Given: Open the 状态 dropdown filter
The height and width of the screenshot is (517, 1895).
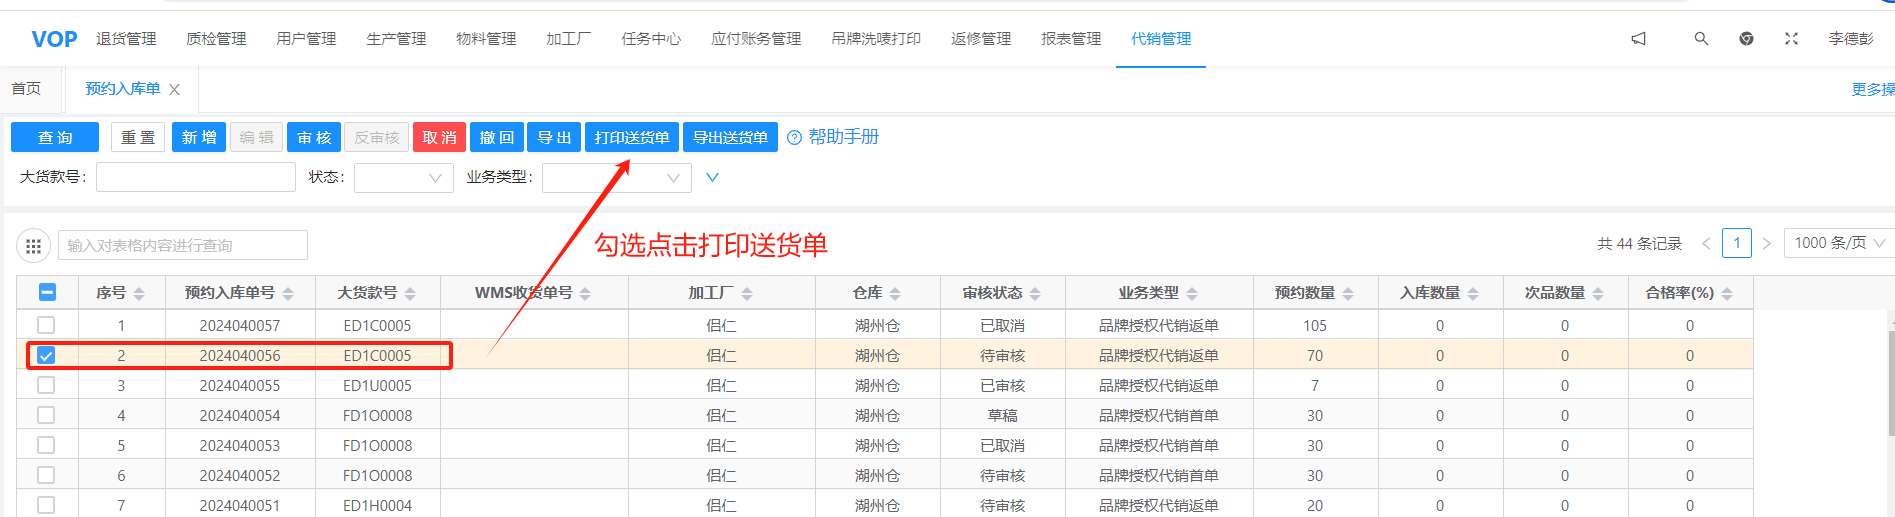Looking at the screenshot, I should click(404, 178).
